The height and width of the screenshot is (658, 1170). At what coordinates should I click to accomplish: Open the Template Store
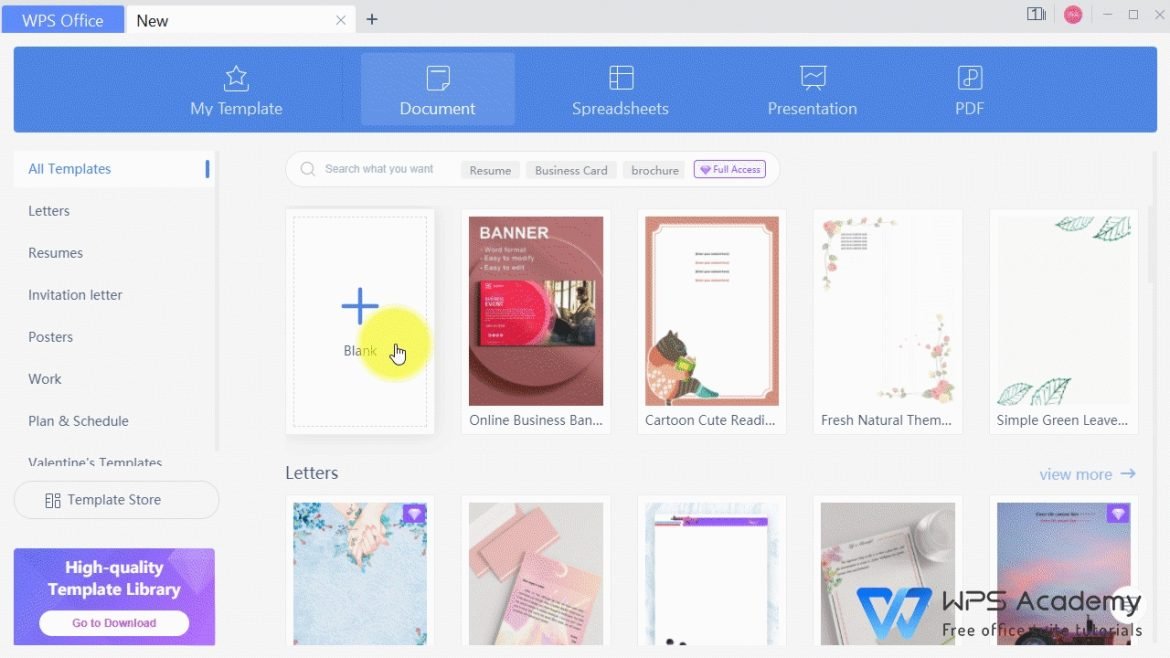click(x=116, y=499)
